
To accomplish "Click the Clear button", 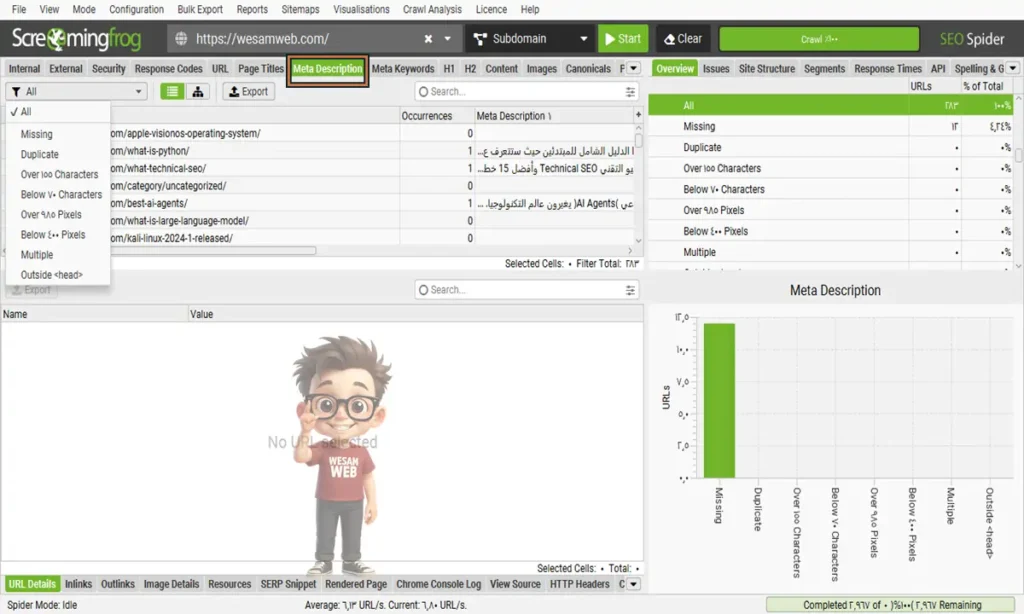I will click(x=683, y=39).
